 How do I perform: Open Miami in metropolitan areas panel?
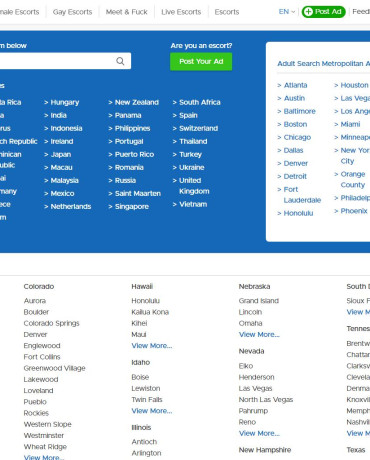pyautogui.click(x=350, y=124)
